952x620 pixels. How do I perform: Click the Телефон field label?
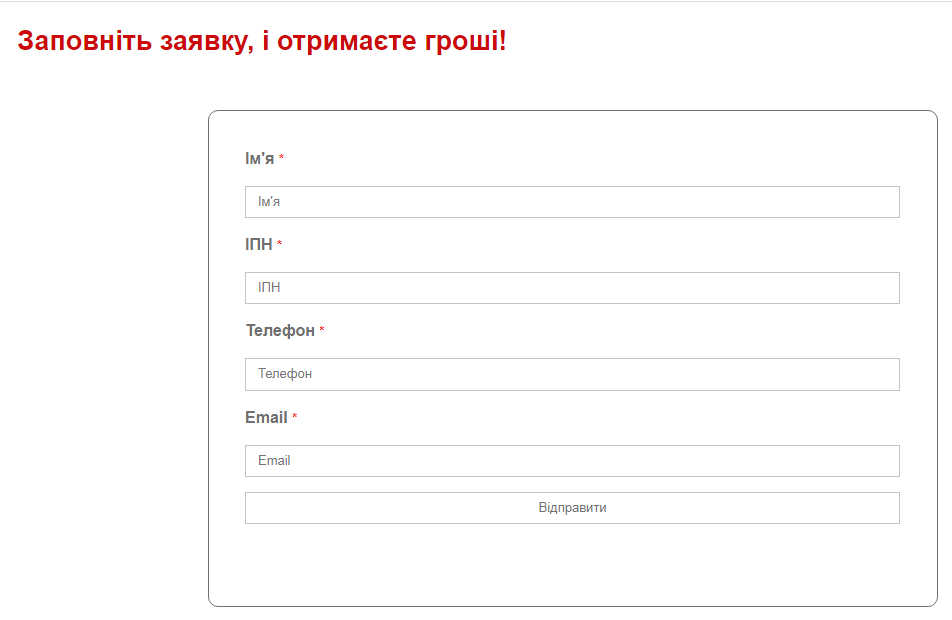click(280, 330)
